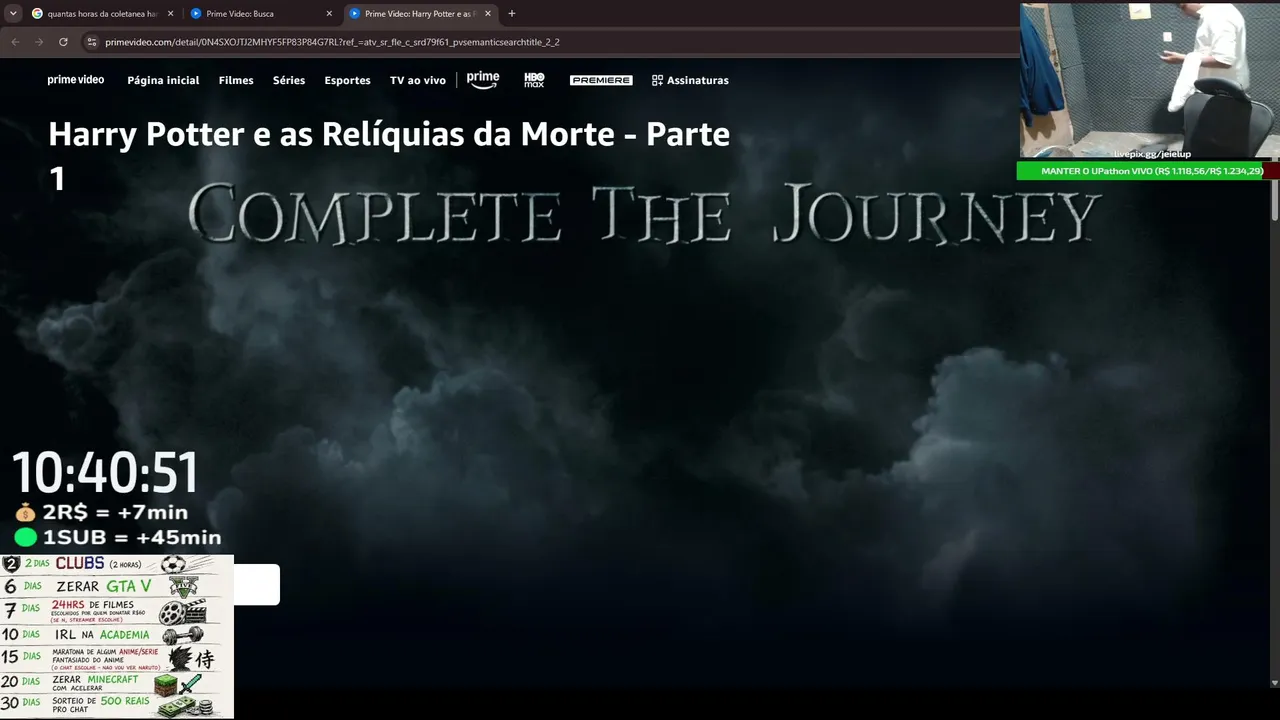Viewport: 1280px width, 720px height.
Task: Click the '20 DIAS ZERAR MINECRAFT' goal row
Action: pyautogui.click(x=117, y=683)
